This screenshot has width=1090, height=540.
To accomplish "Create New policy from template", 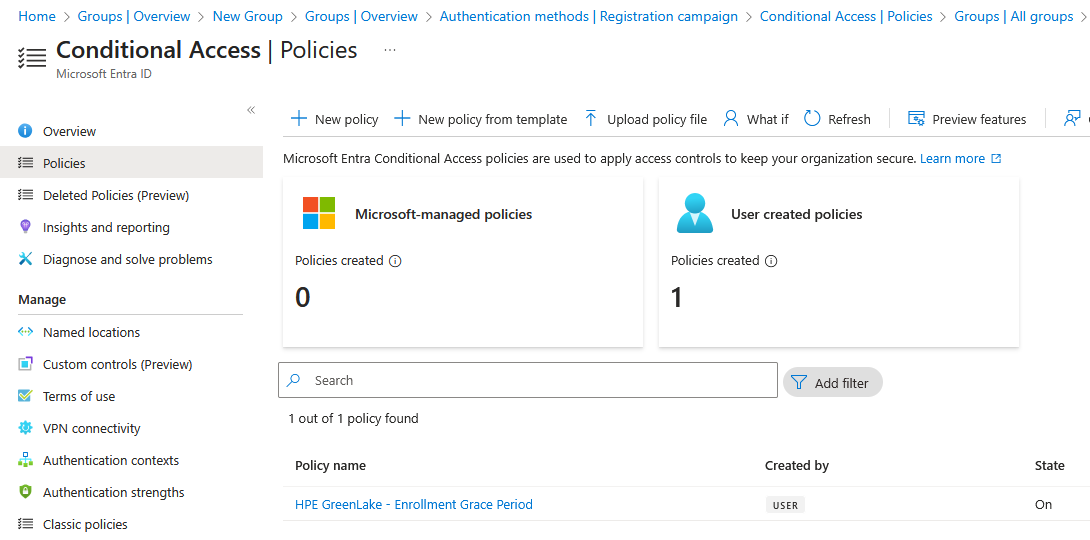I will point(481,119).
